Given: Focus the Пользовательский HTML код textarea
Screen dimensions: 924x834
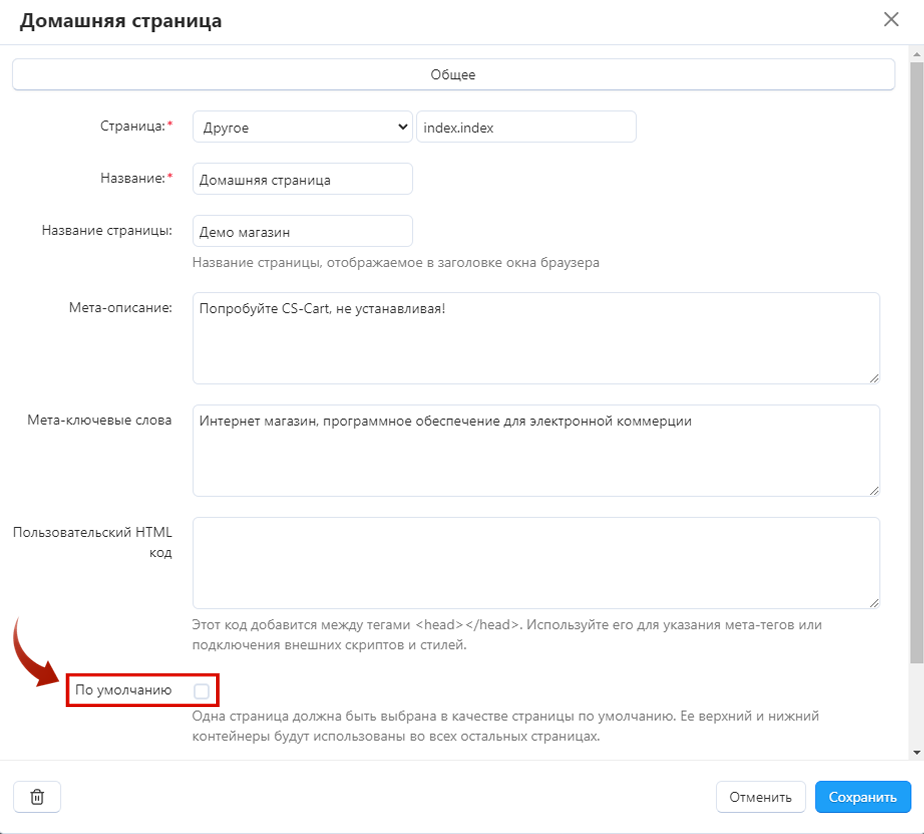Looking at the screenshot, I should point(536,563).
